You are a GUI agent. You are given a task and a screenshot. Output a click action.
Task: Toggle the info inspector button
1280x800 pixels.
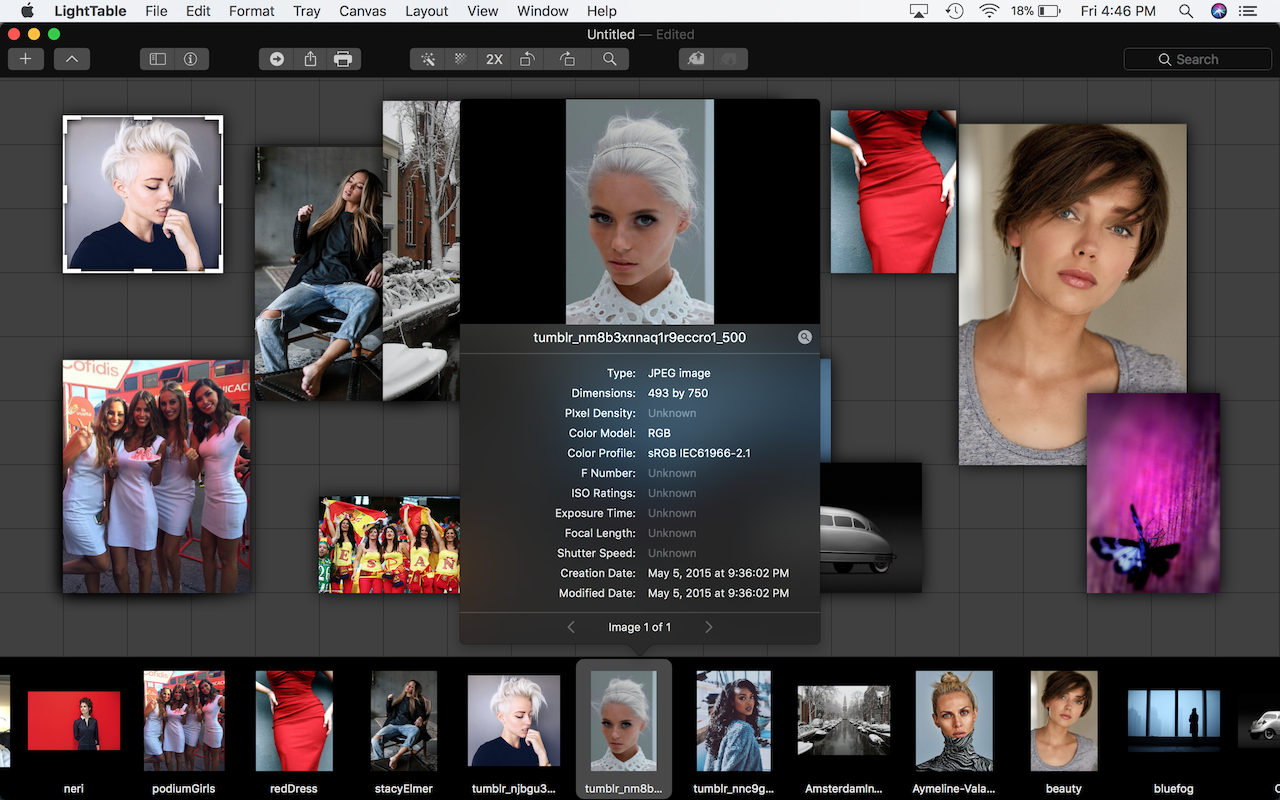pos(190,59)
